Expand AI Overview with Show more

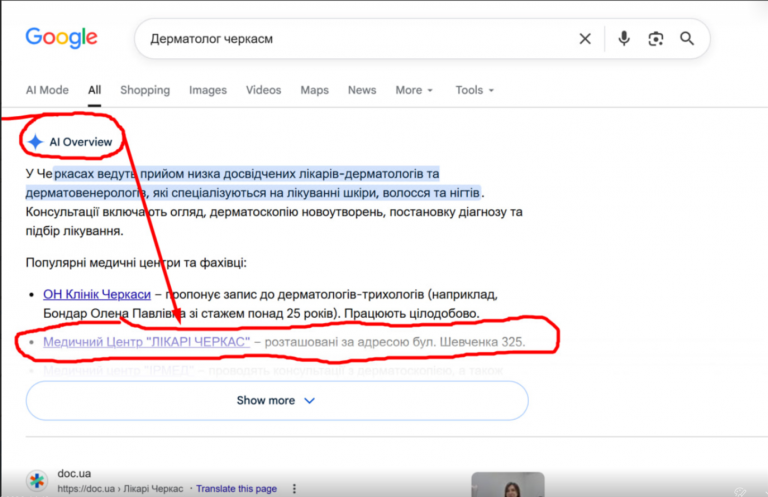click(277, 401)
